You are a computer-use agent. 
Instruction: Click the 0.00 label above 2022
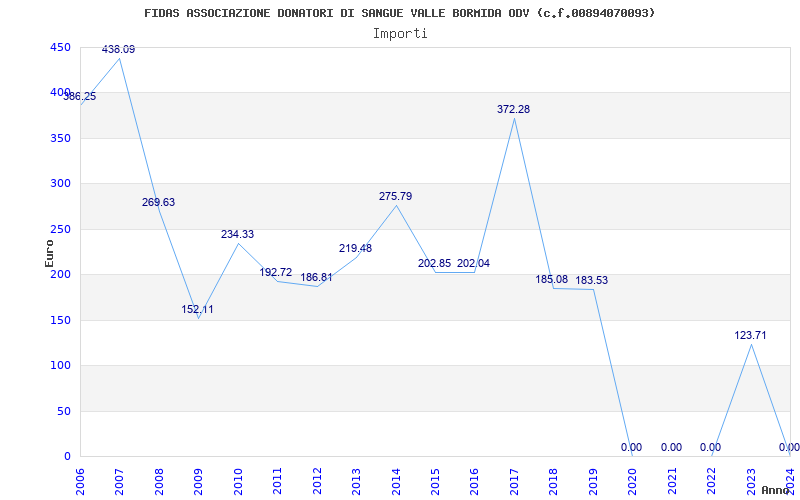[x=710, y=447]
